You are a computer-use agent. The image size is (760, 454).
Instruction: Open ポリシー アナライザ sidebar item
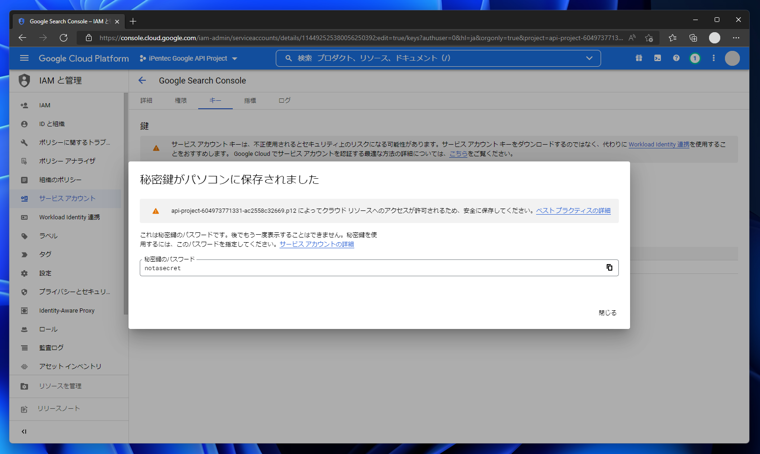point(65,161)
